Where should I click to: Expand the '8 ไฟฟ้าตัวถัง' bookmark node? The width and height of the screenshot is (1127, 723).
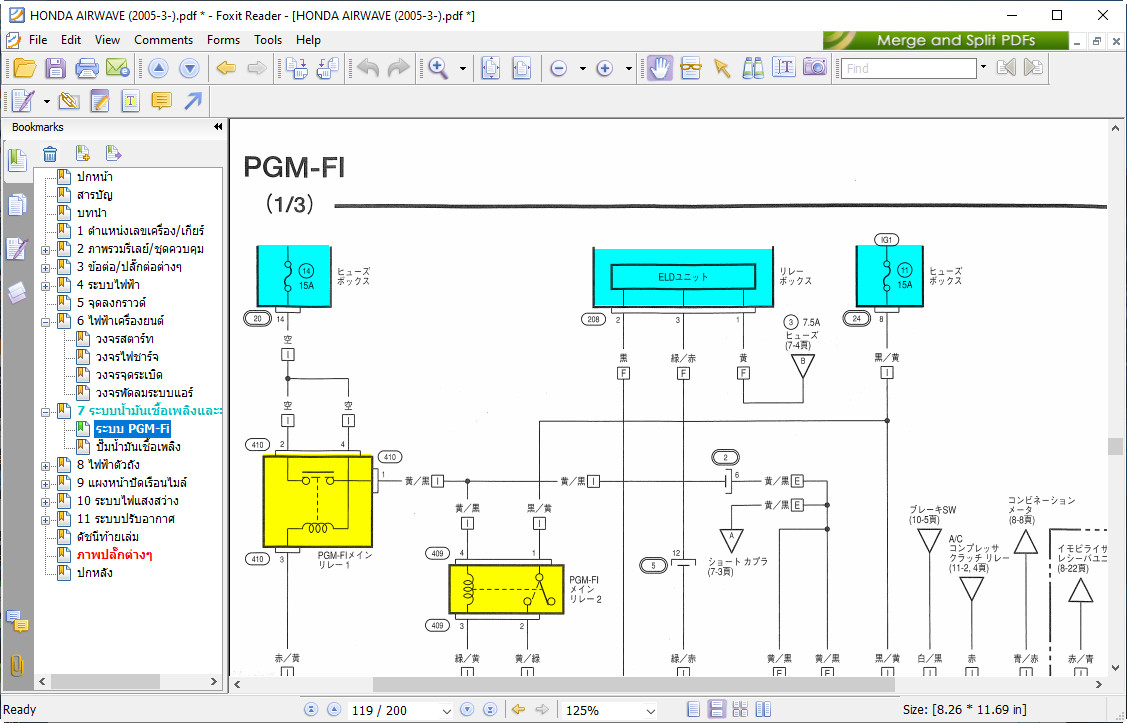pos(46,465)
